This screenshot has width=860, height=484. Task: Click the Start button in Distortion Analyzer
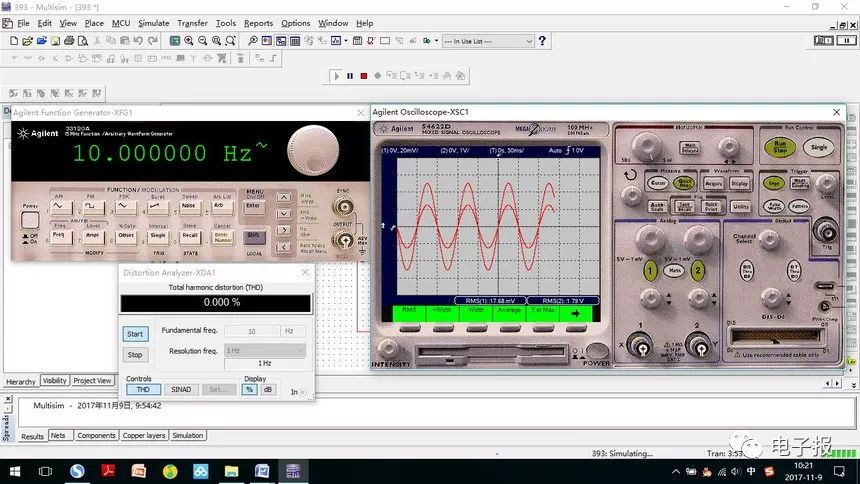coord(135,334)
